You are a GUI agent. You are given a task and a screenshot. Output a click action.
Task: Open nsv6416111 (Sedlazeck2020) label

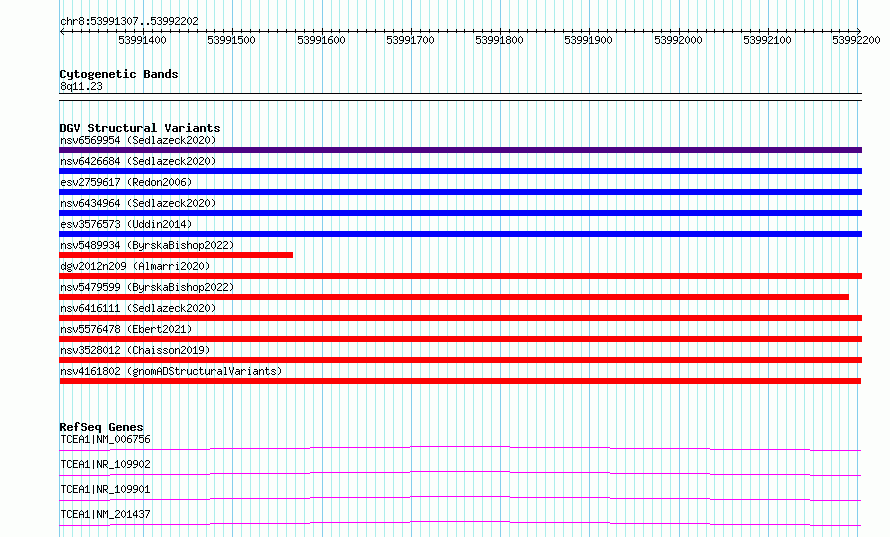coord(138,308)
